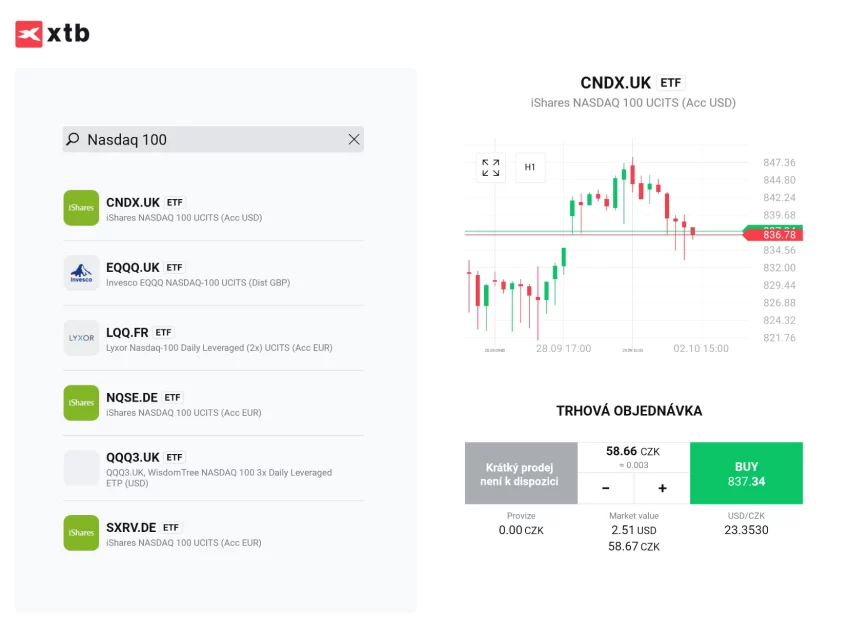Decrease order volume with the minus stepper
Screen dimensions: 850x630
pos(607,488)
